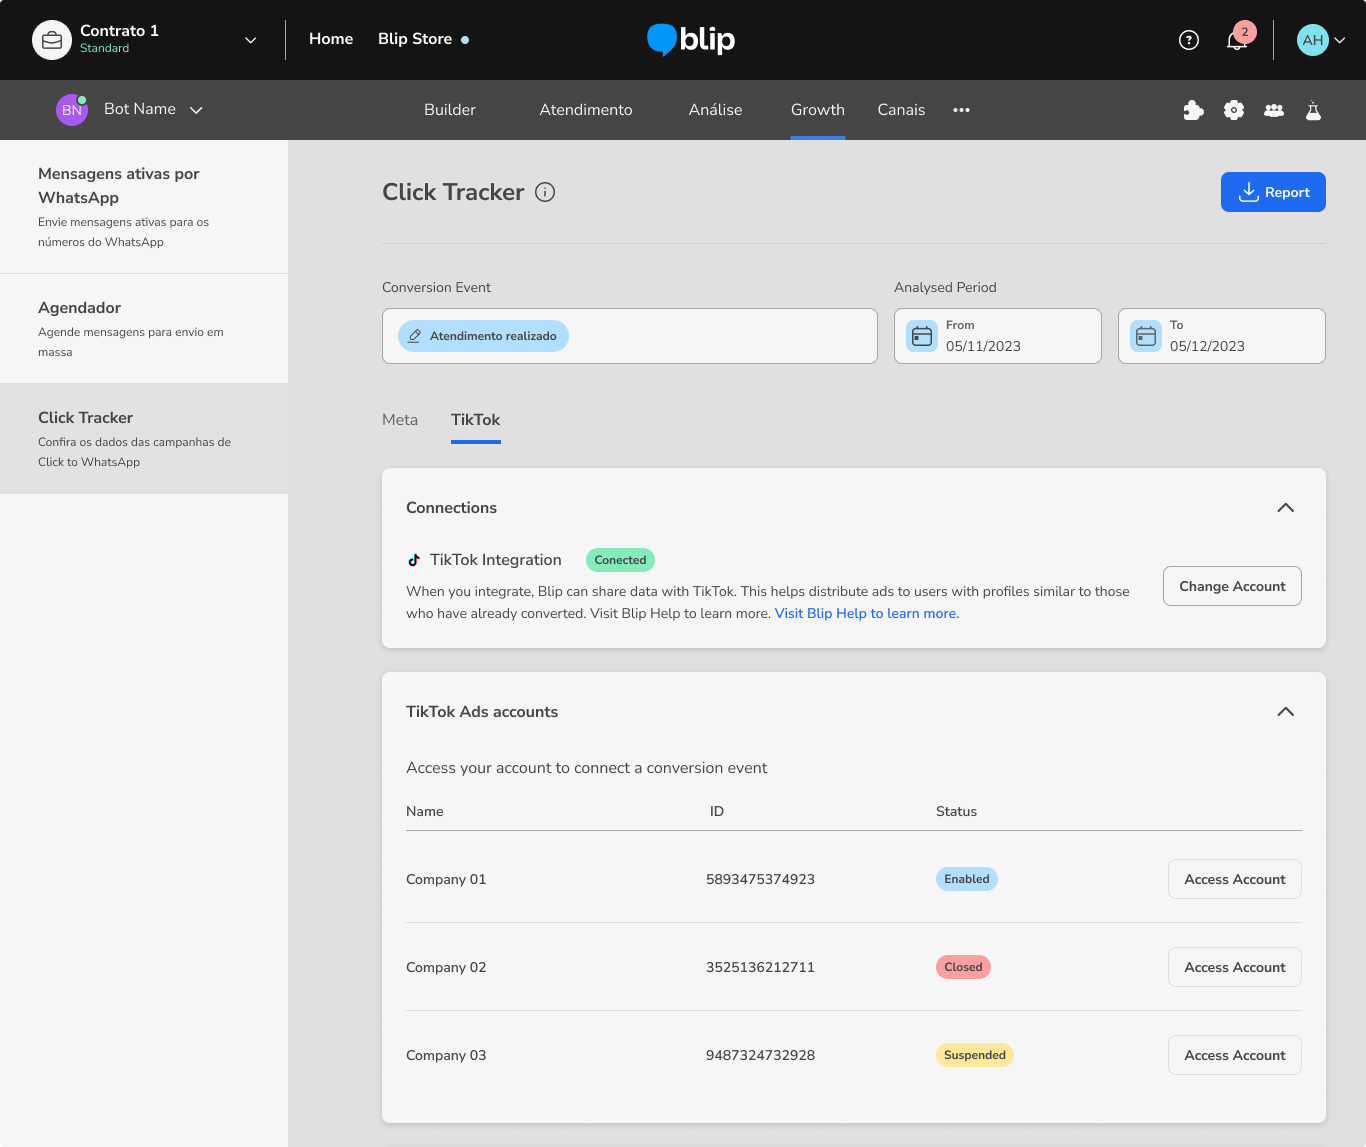Click the download icon in Report button
The image size is (1366, 1147).
click(x=1248, y=192)
